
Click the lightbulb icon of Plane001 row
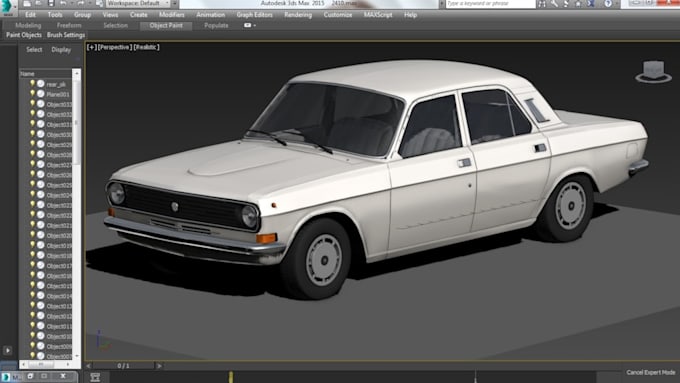pyautogui.click(x=32, y=93)
